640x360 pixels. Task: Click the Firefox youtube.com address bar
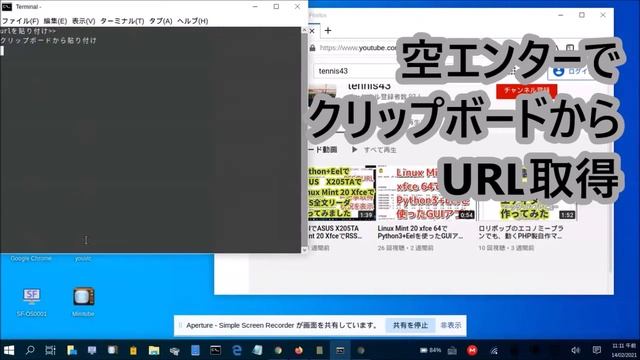(358, 48)
